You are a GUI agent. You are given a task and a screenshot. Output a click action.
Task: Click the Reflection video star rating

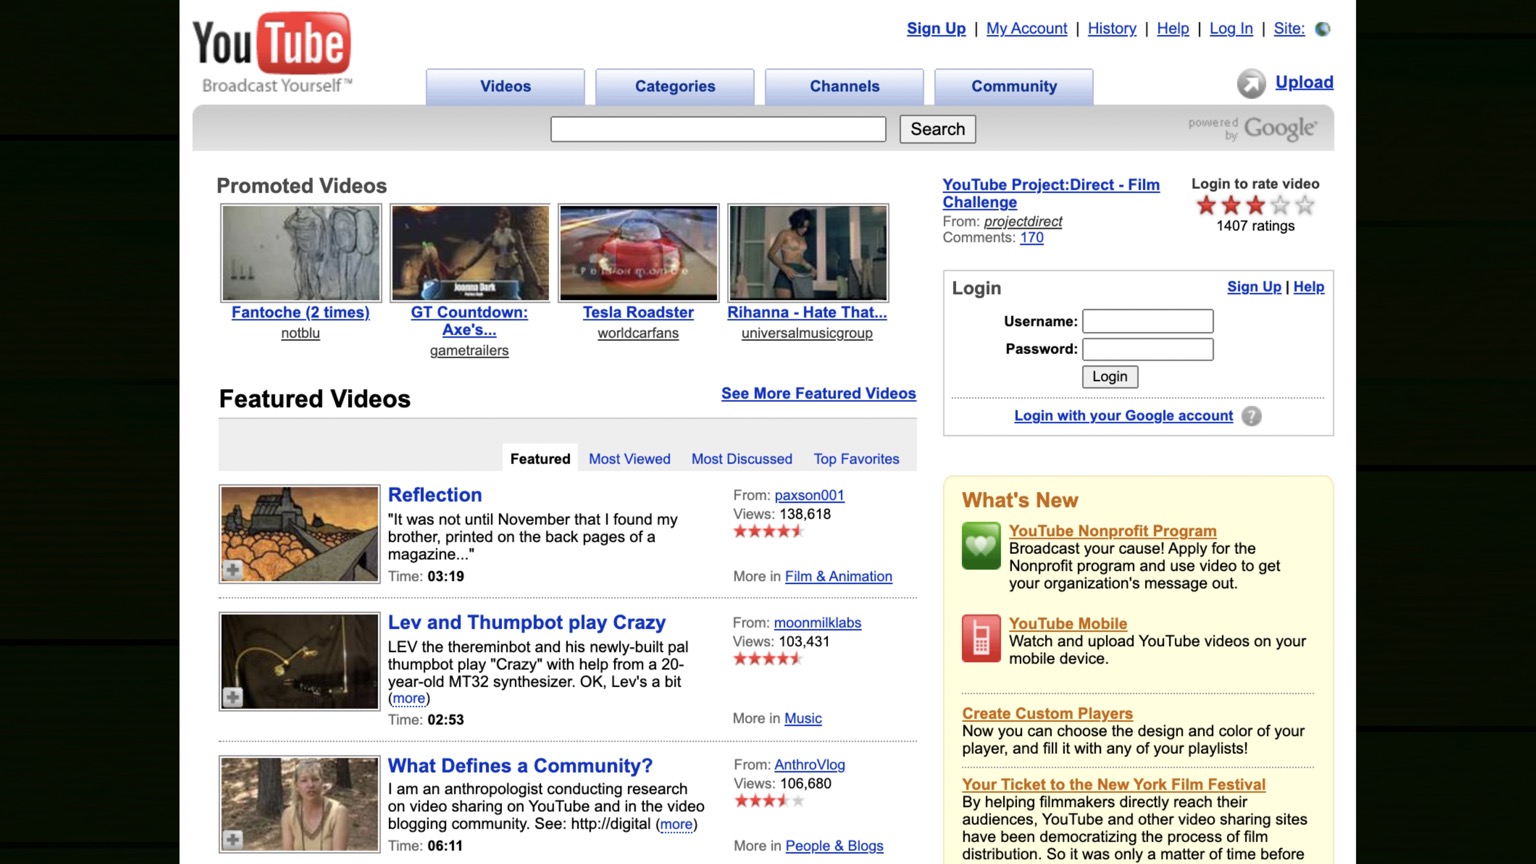point(769,531)
